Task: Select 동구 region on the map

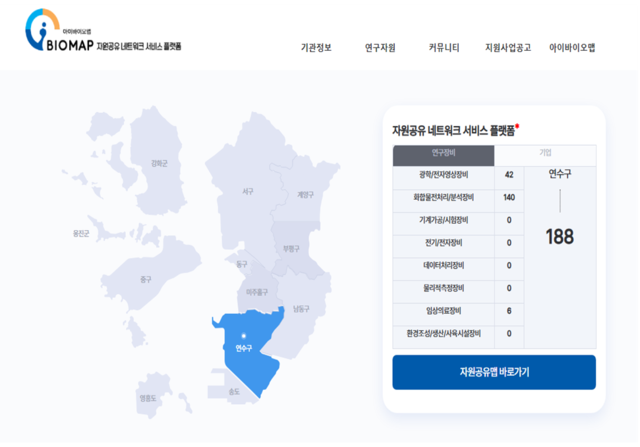Action: [242, 264]
